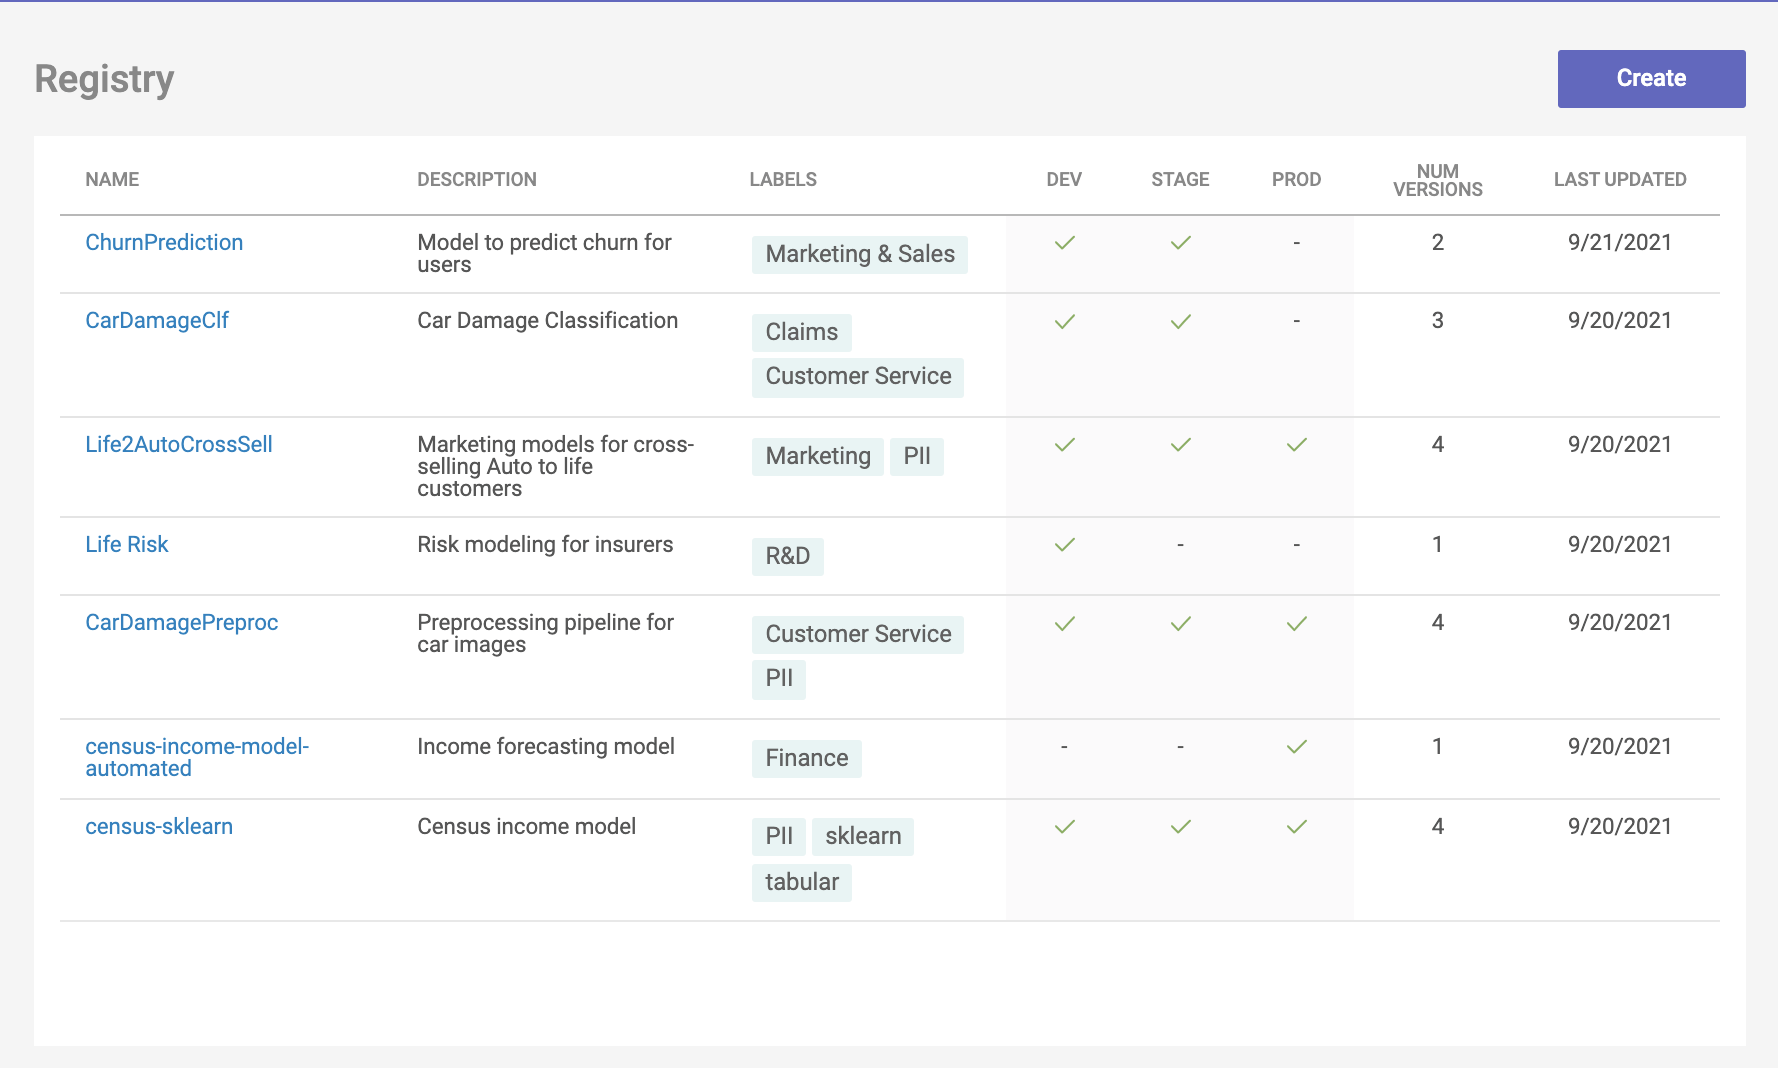Click the Life Risk Dev checkmark

coord(1064,544)
